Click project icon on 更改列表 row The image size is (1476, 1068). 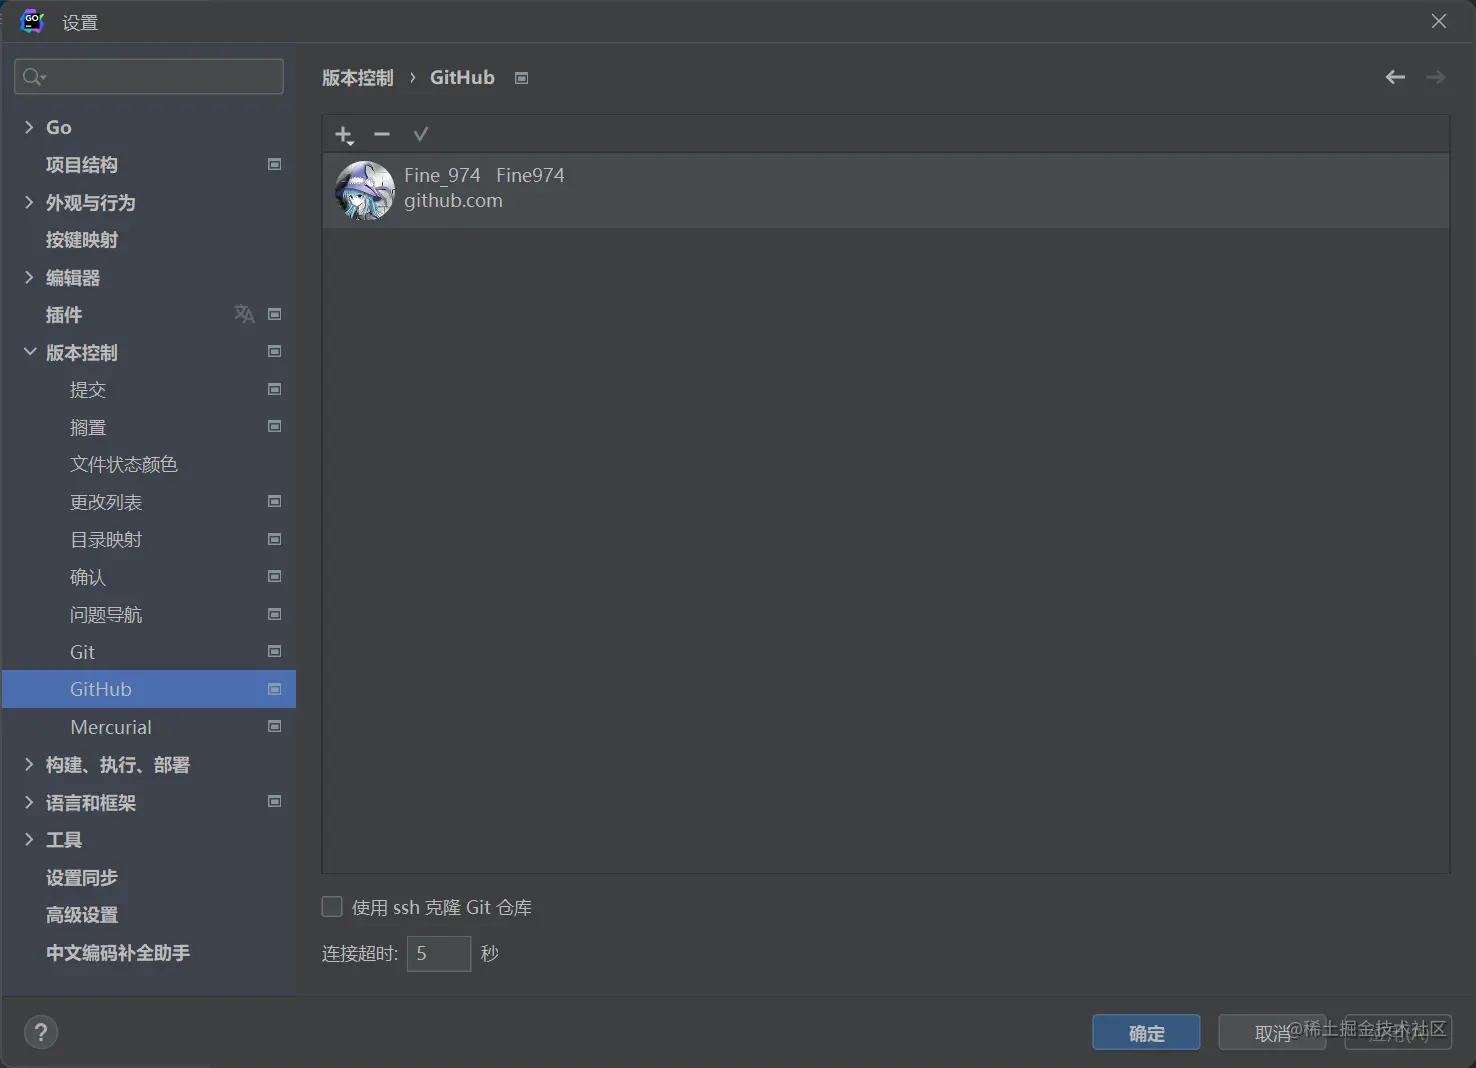[275, 501]
